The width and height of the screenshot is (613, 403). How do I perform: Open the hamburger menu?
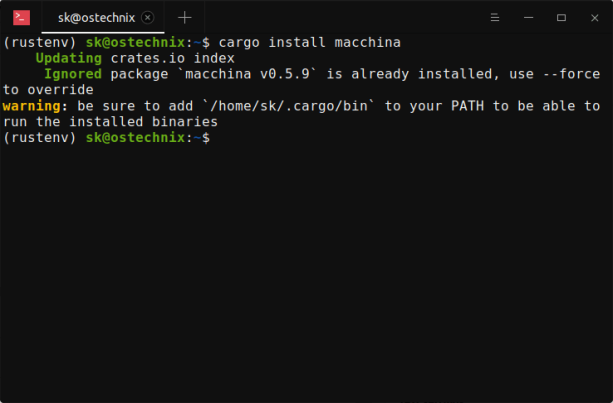coord(496,18)
